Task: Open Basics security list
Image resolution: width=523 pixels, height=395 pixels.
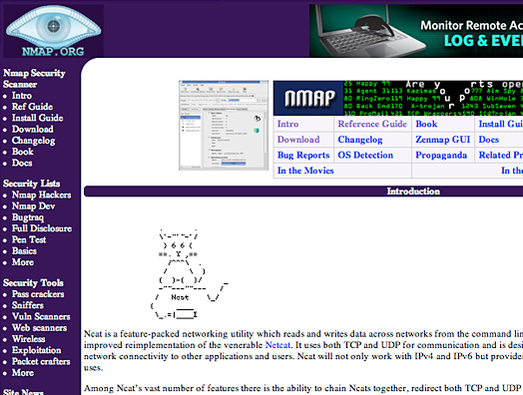Action: point(24,251)
